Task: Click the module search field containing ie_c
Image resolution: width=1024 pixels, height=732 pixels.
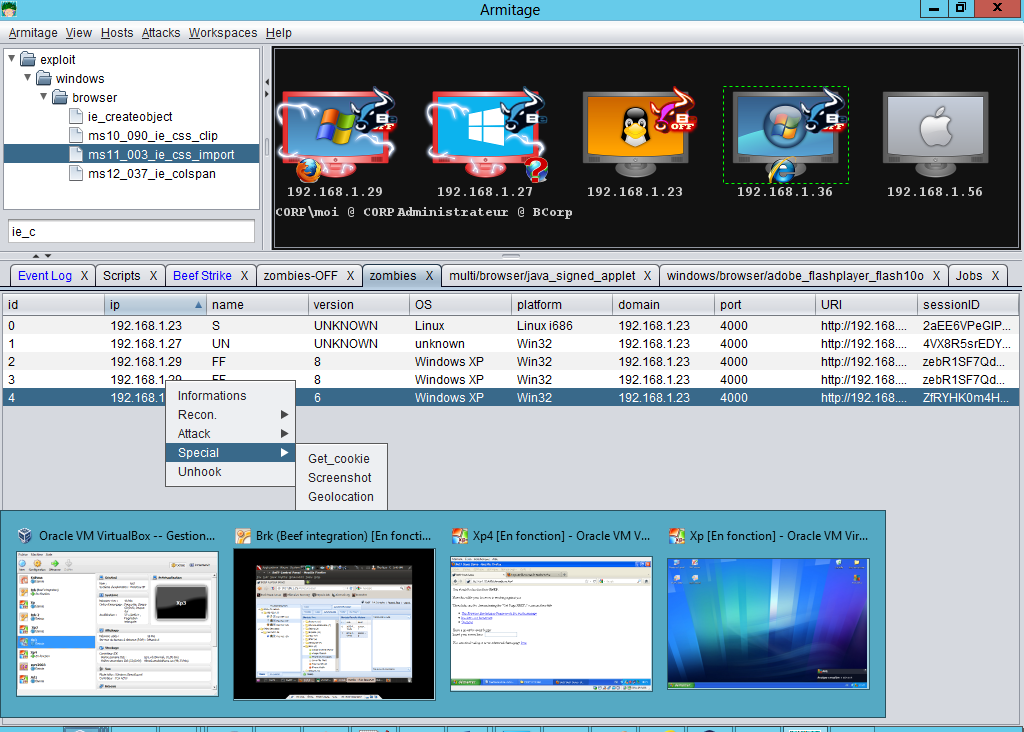Action: (x=131, y=231)
